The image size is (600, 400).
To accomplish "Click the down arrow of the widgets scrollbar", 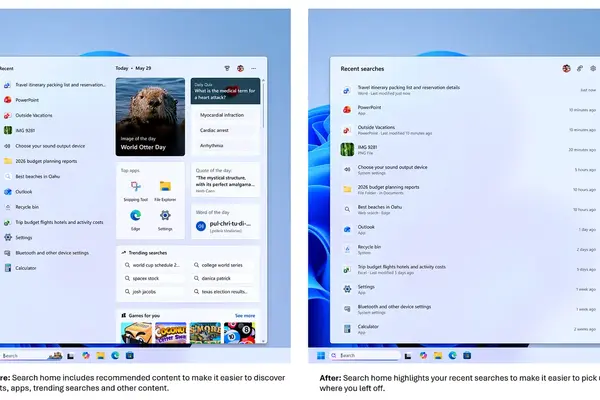I will 263,341.
